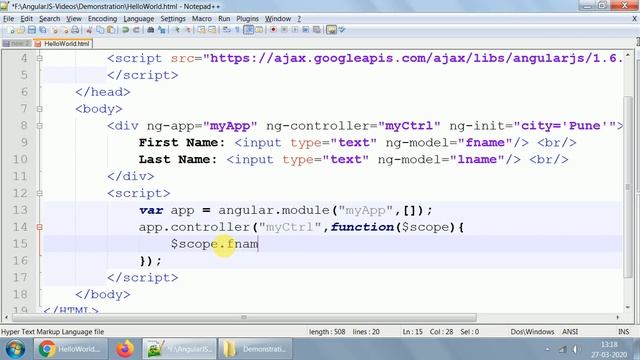Click the Save All toolbar icon
640x360 pixels.
click(42, 30)
